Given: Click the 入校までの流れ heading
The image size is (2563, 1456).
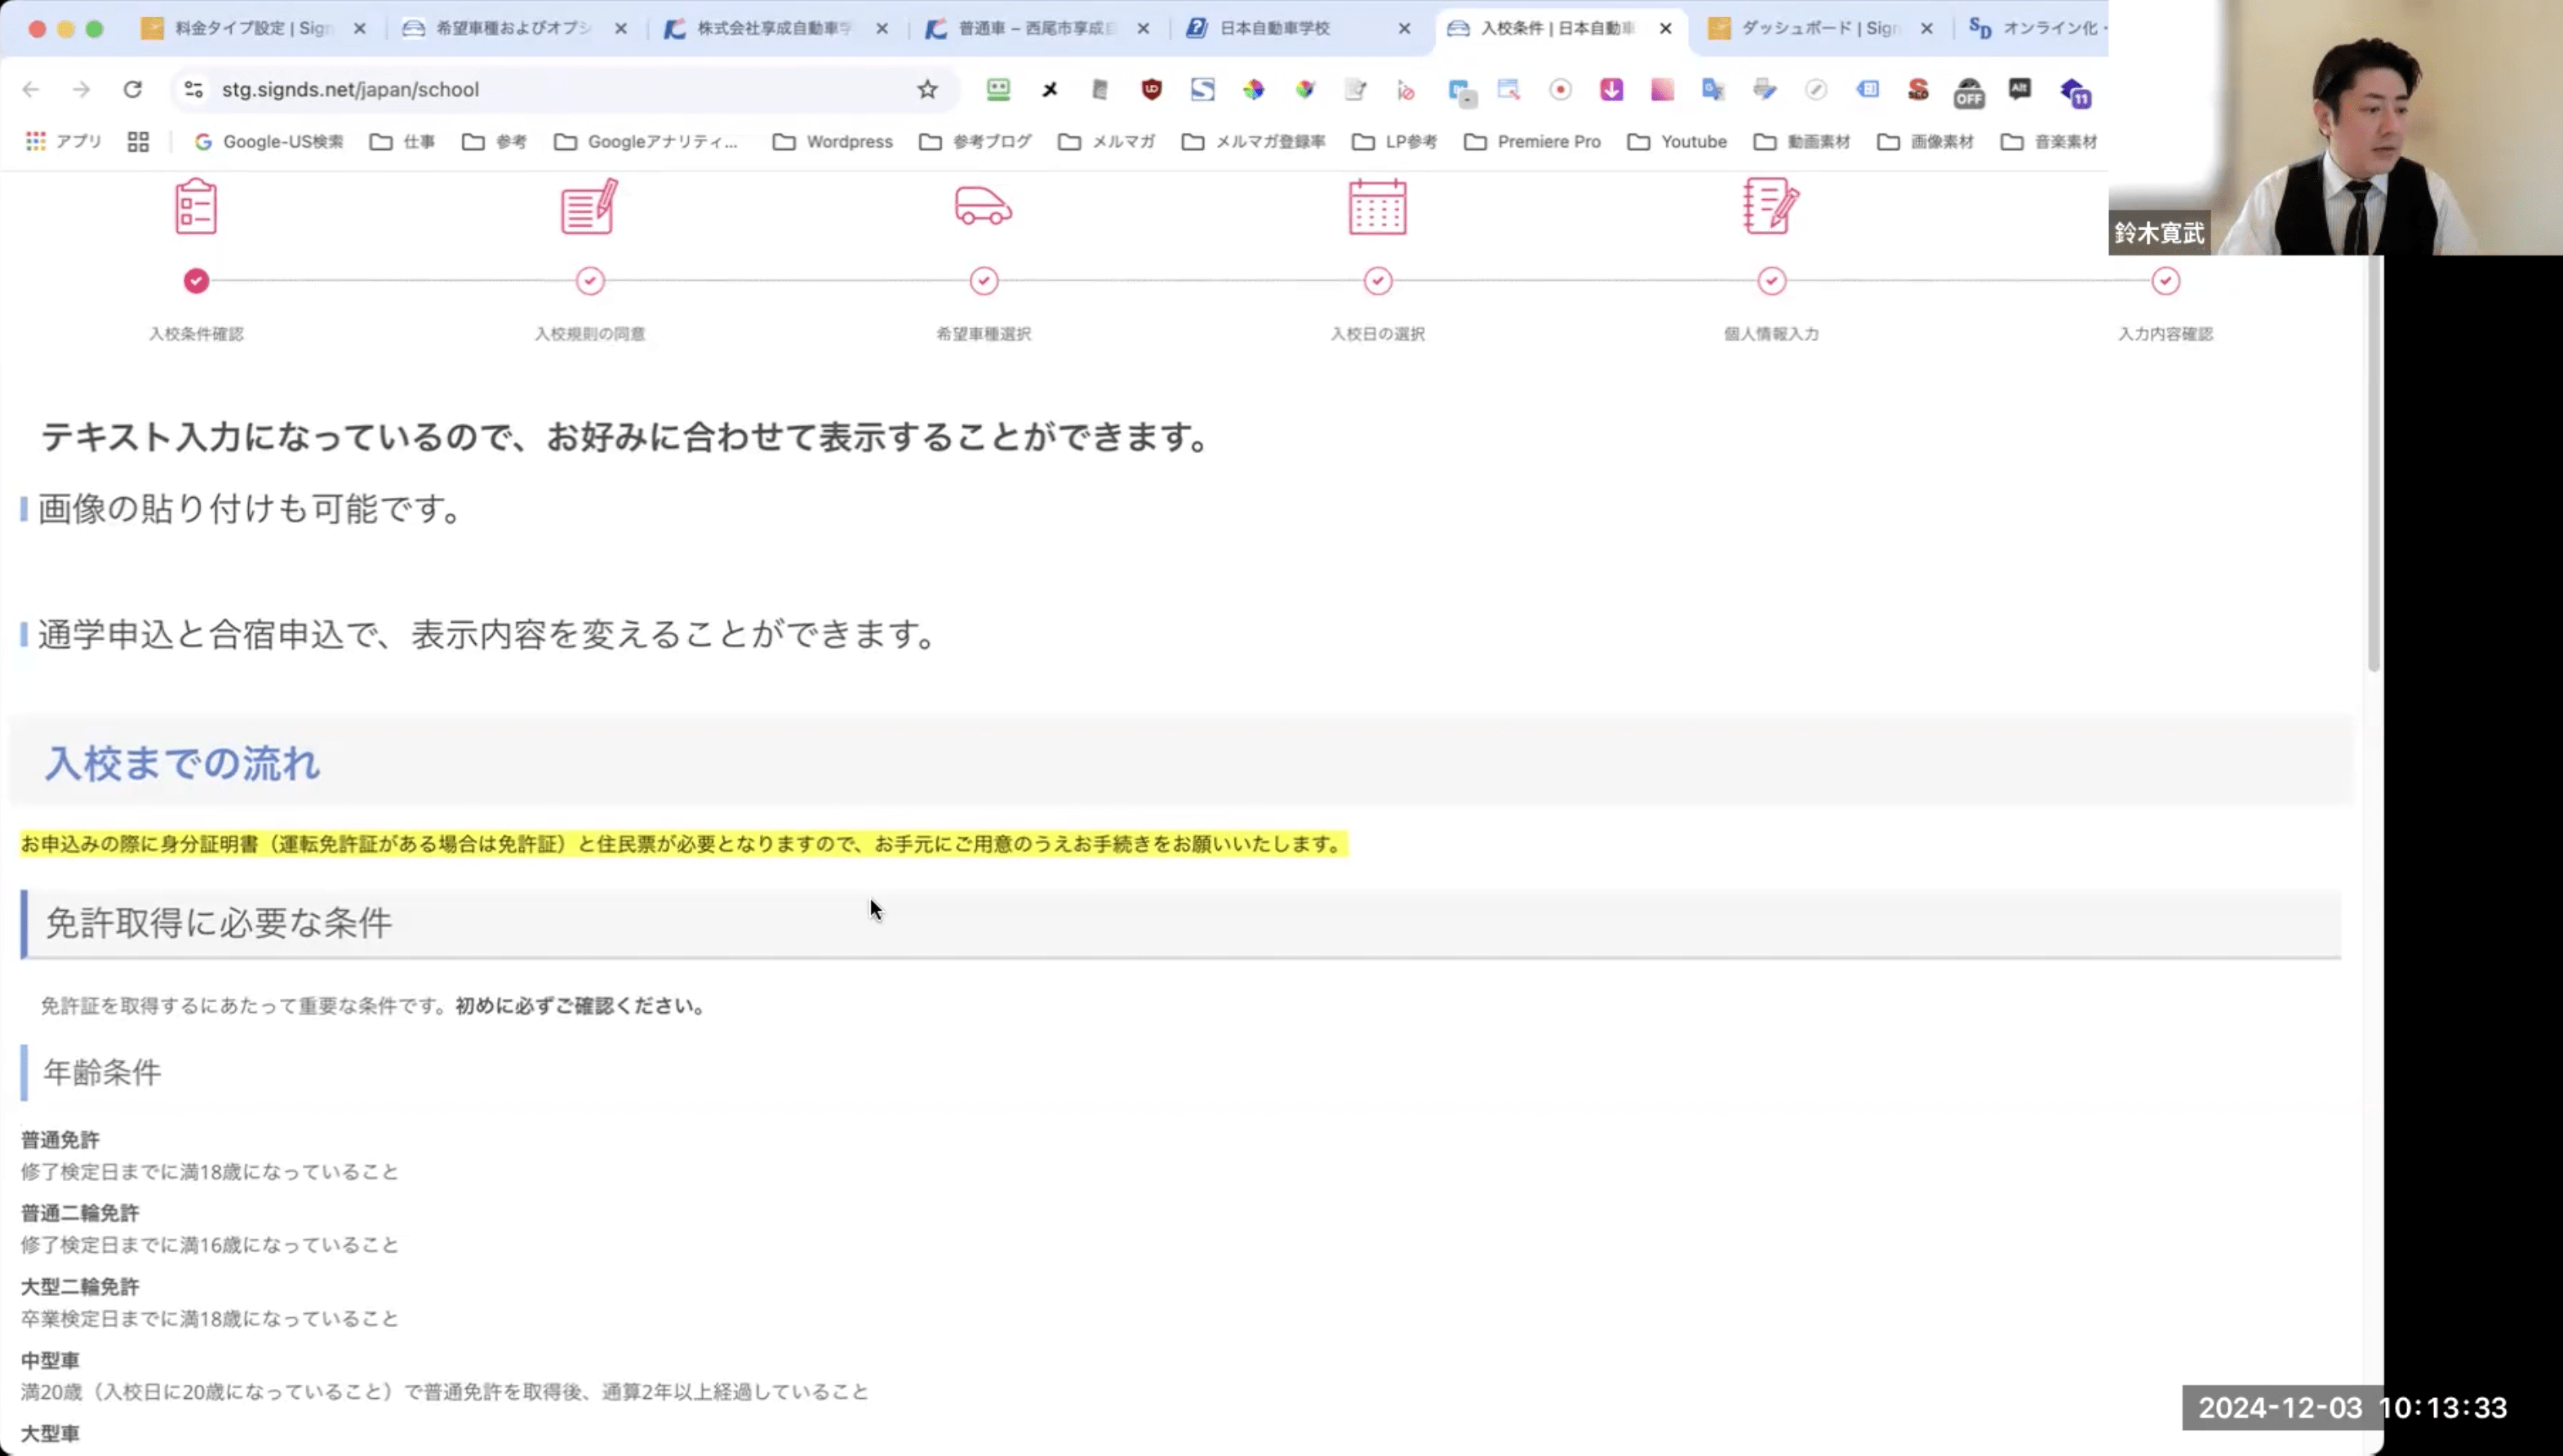Looking at the screenshot, I should point(182,763).
